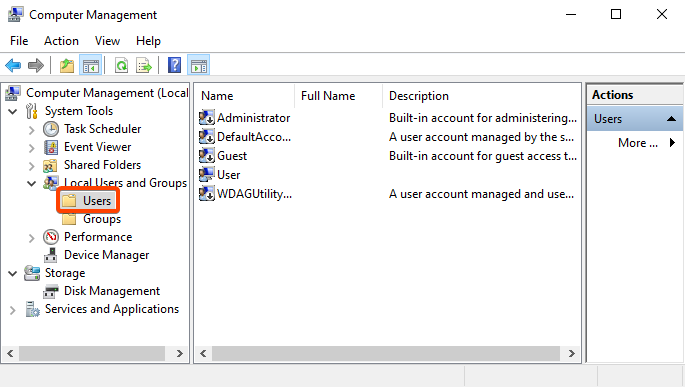Expand Services and Applications node
Viewport: 685px width, 387px height.
(x=13, y=310)
